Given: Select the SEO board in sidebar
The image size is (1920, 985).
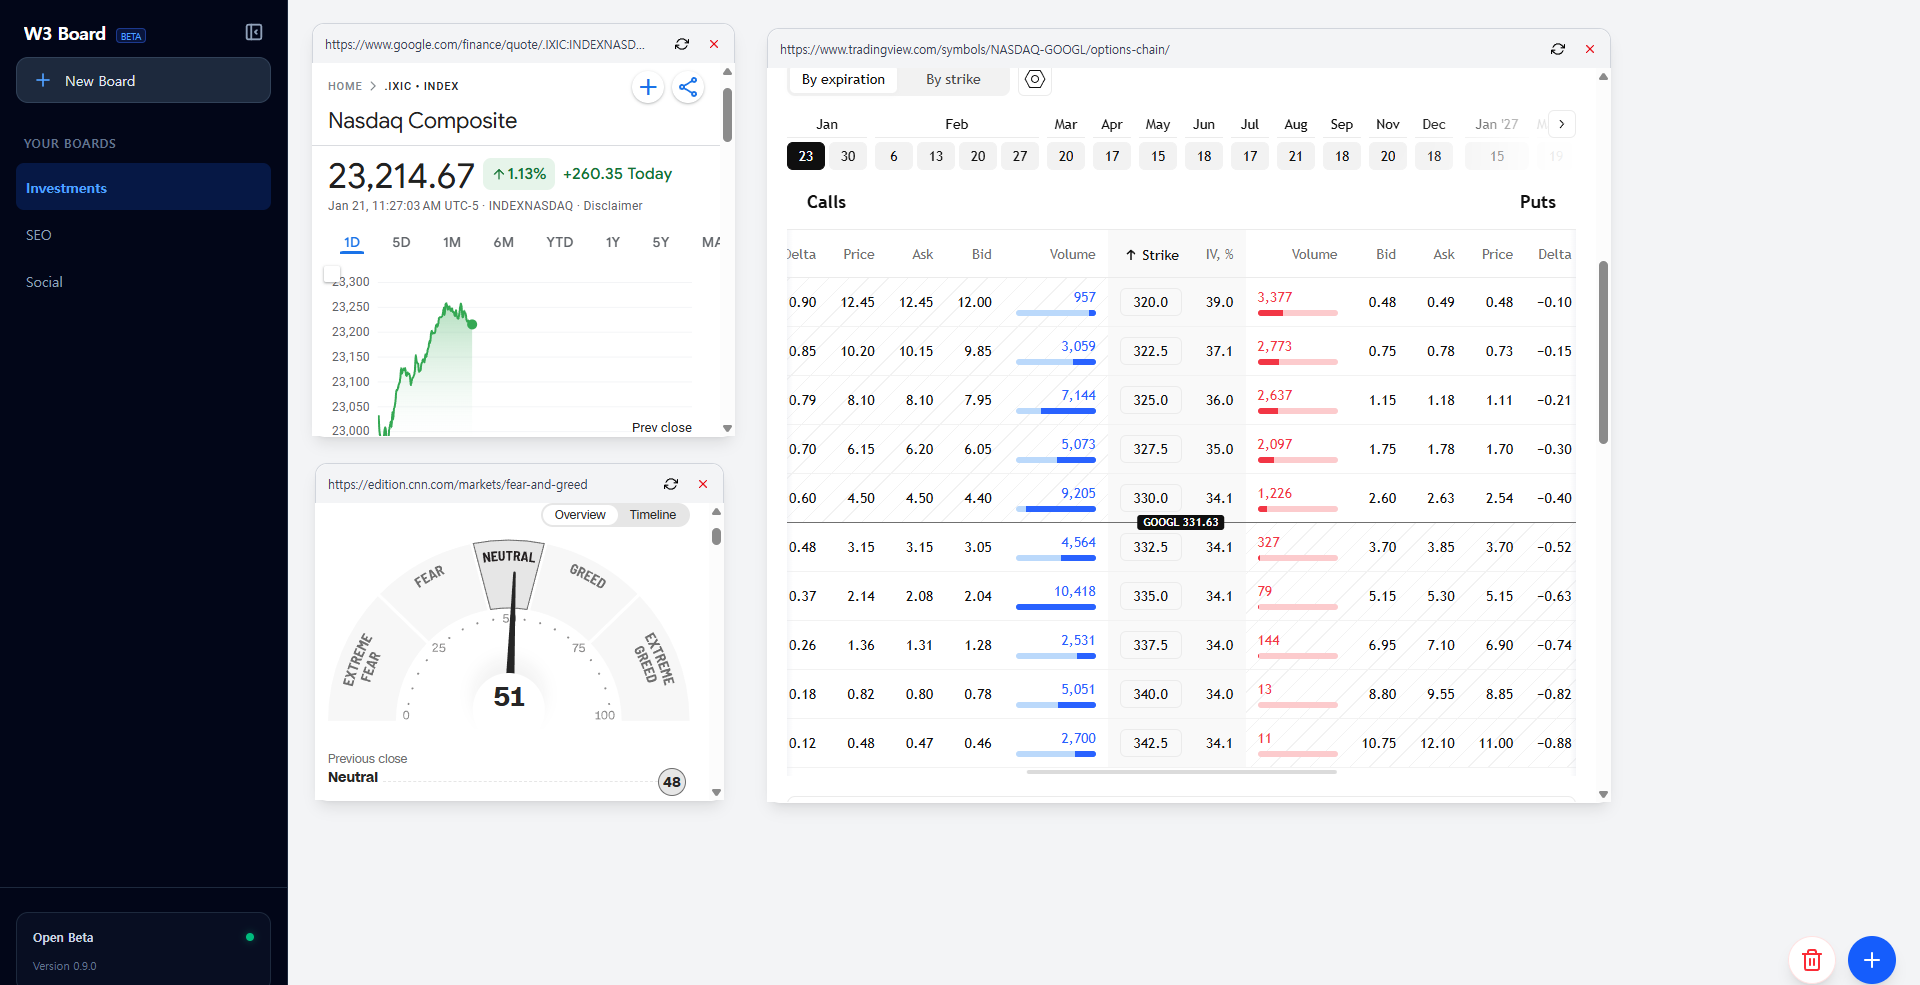Looking at the screenshot, I should coord(39,234).
